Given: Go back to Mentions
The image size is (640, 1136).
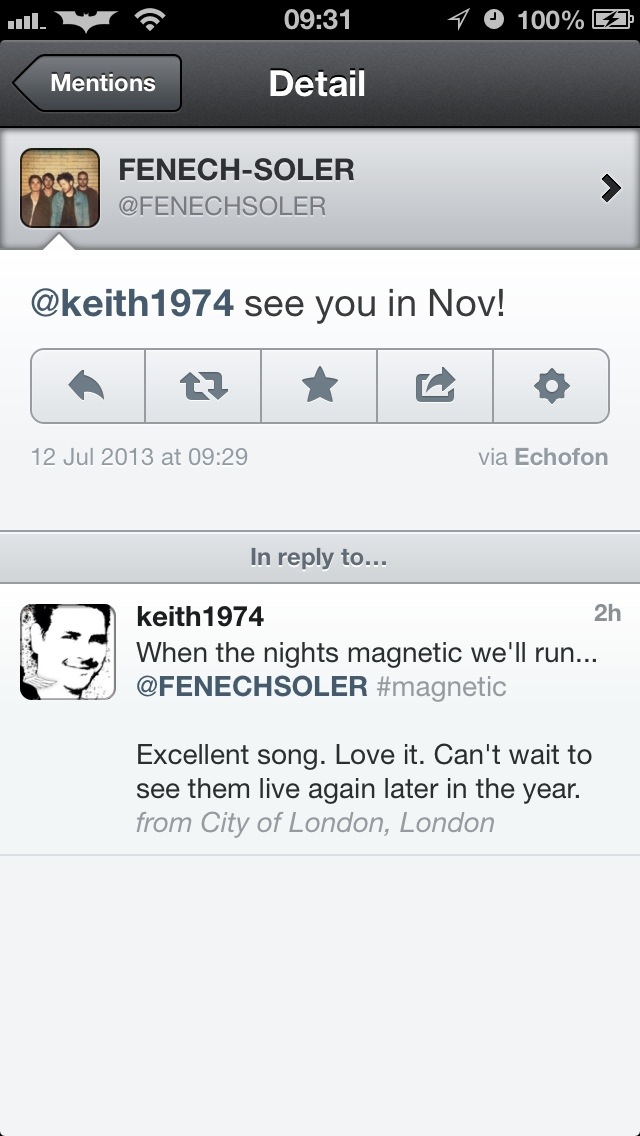Looking at the screenshot, I should click(x=98, y=83).
